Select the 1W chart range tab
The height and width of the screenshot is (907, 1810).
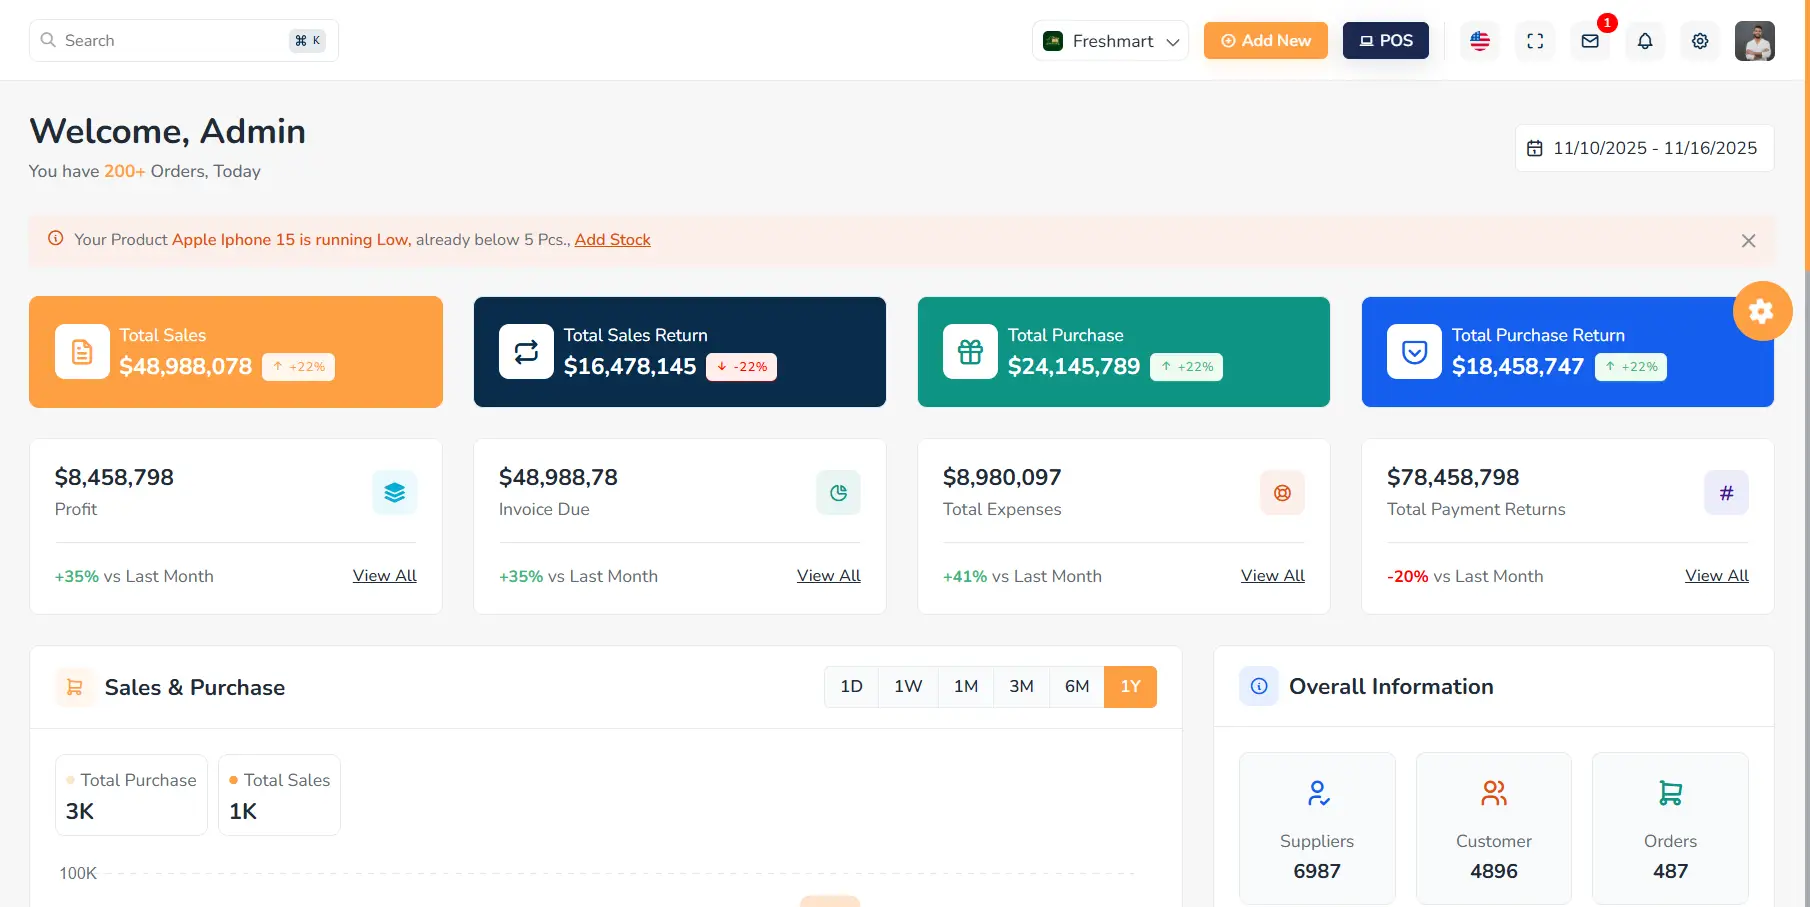click(x=908, y=686)
